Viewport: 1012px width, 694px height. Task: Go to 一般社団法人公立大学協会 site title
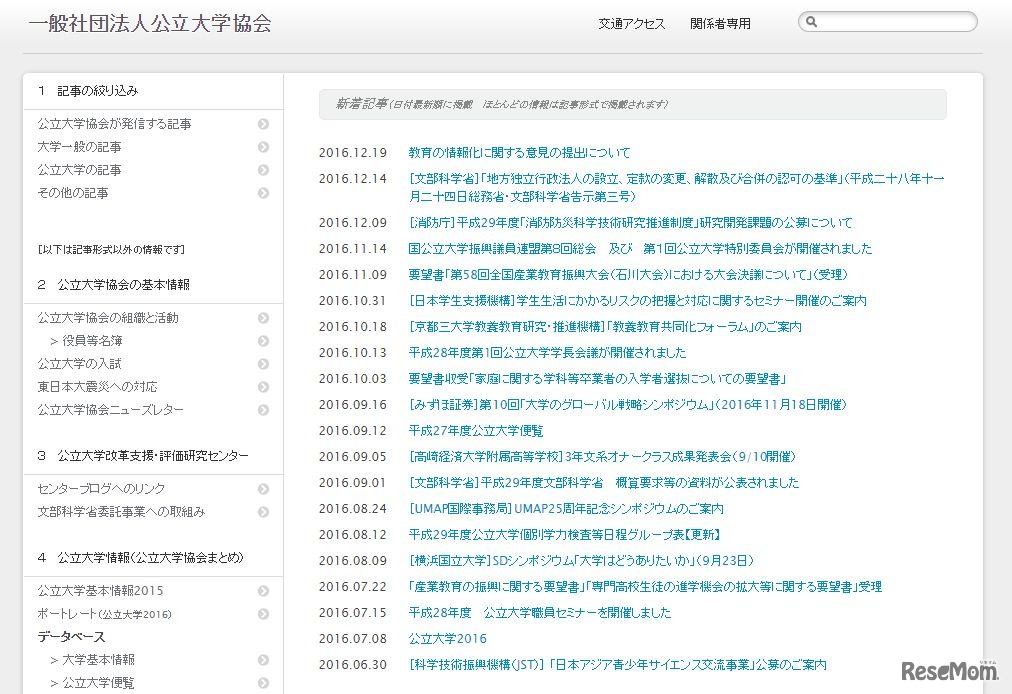150,24
